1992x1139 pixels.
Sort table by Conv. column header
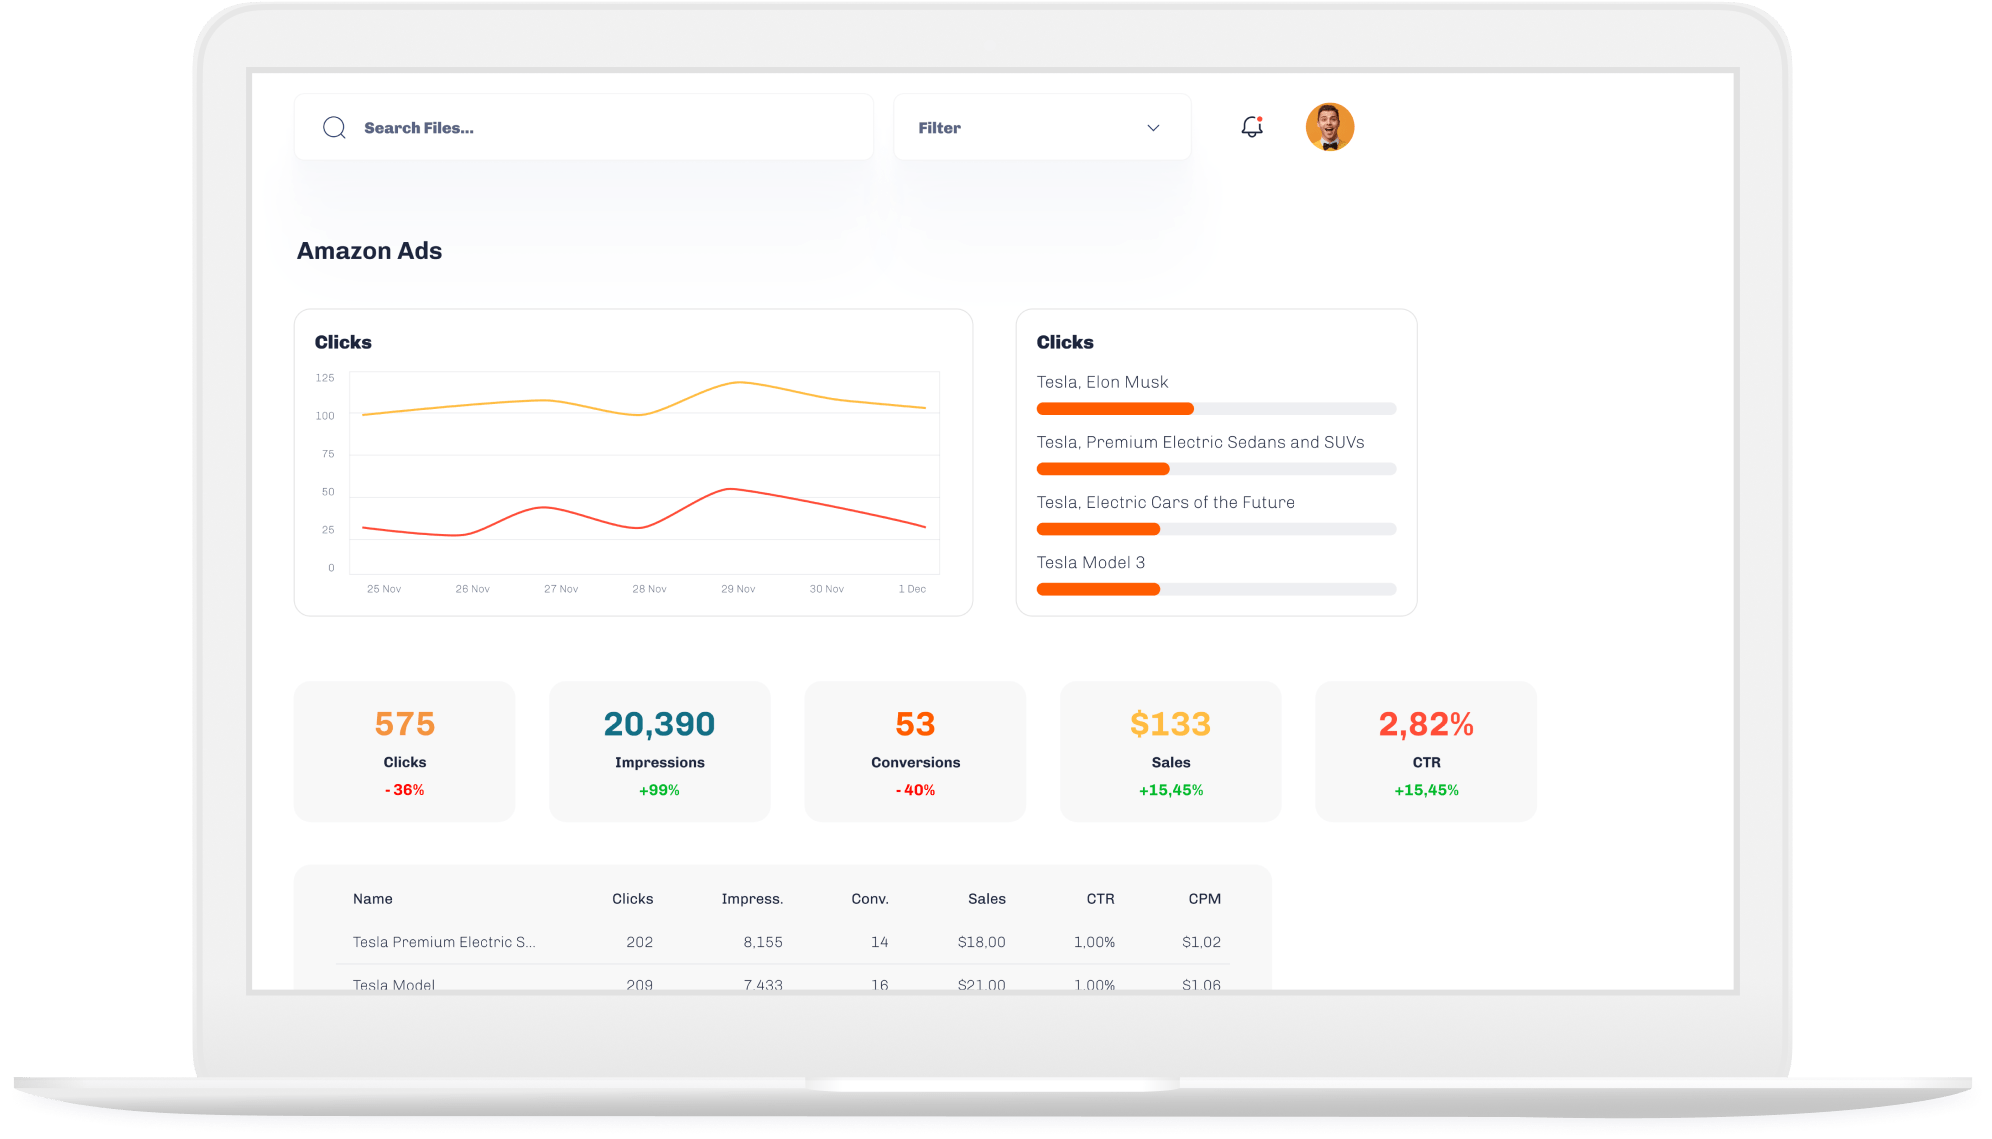pyautogui.click(x=870, y=899)
